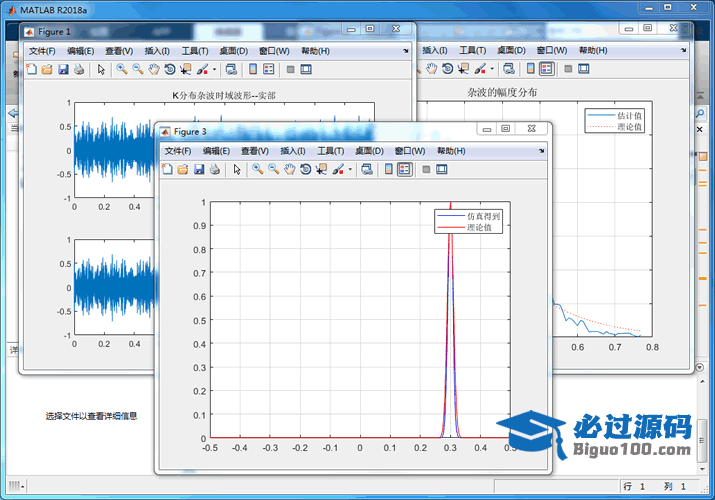The width and height of the screenshot is (715, 500).
Task: Print Figure 1 using the printer icon
Action: 79,69
